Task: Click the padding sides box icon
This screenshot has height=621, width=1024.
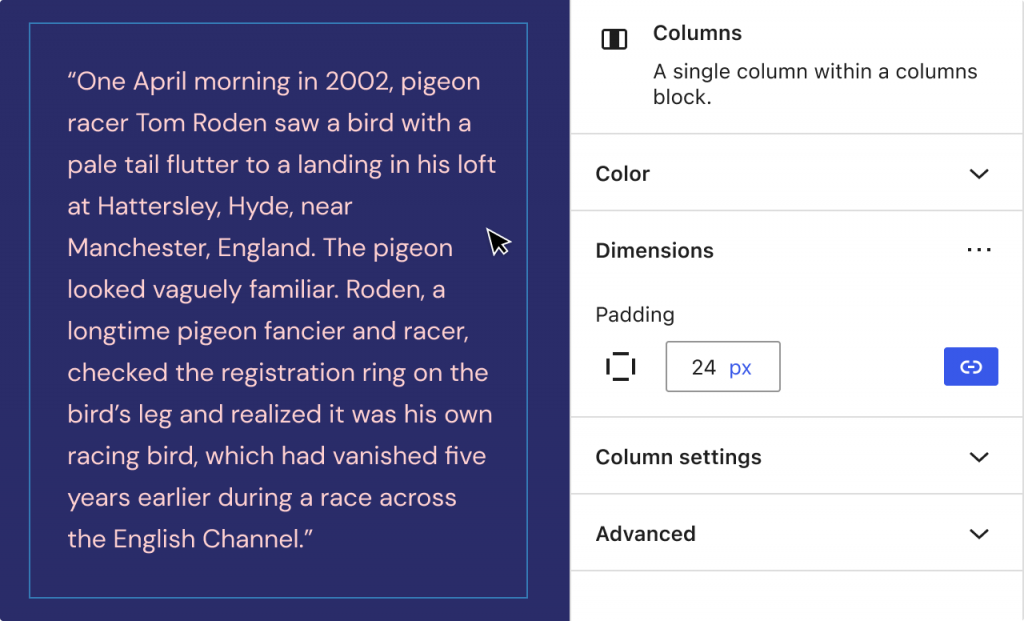Action: click(620, 367)
